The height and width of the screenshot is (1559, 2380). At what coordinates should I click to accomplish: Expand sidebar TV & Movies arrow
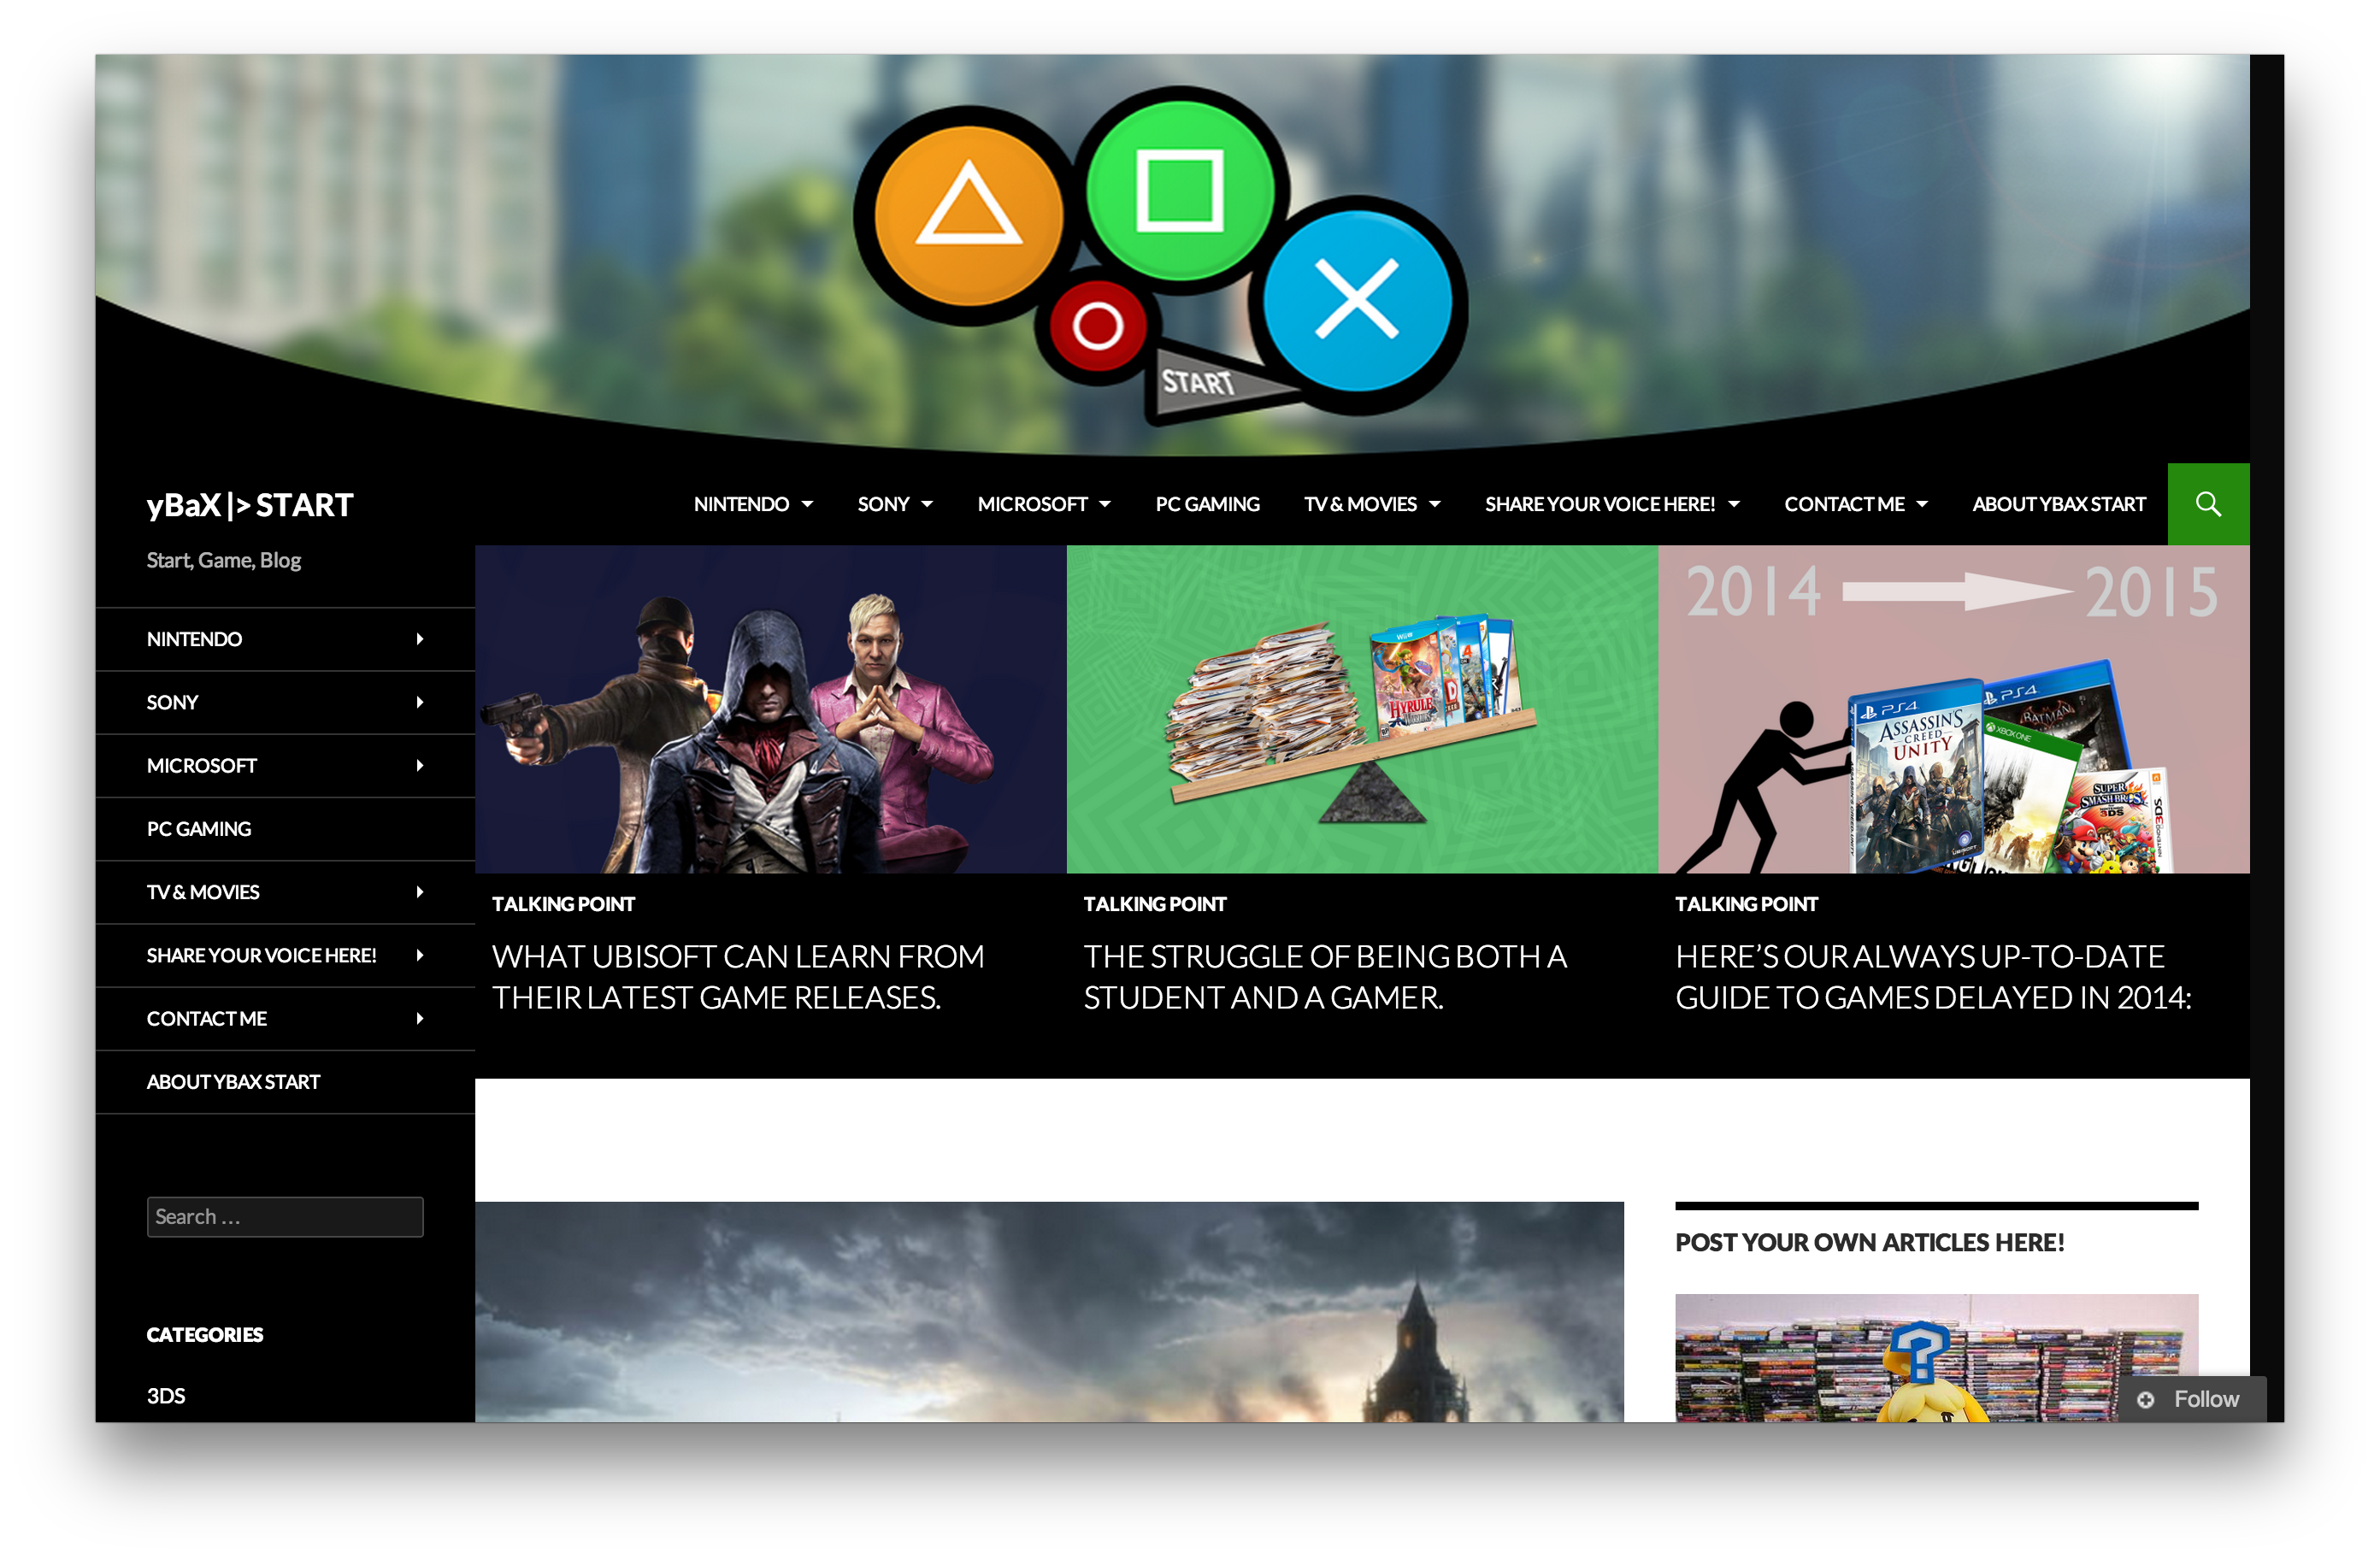point(420,892)
